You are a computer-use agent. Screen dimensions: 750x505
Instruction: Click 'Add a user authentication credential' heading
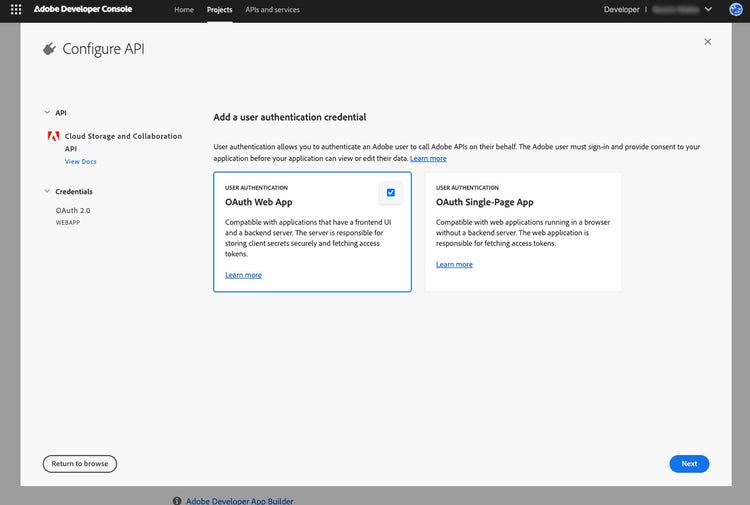[290, 117]
